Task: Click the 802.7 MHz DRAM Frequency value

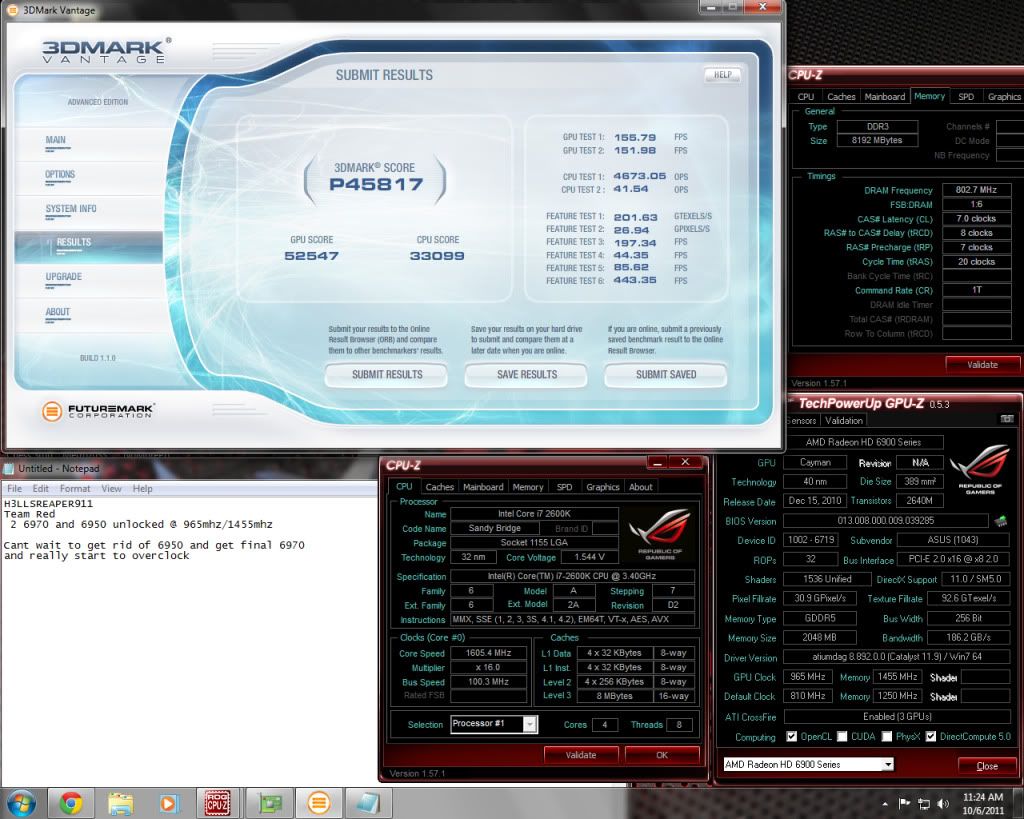Action: tap(976, 190)
